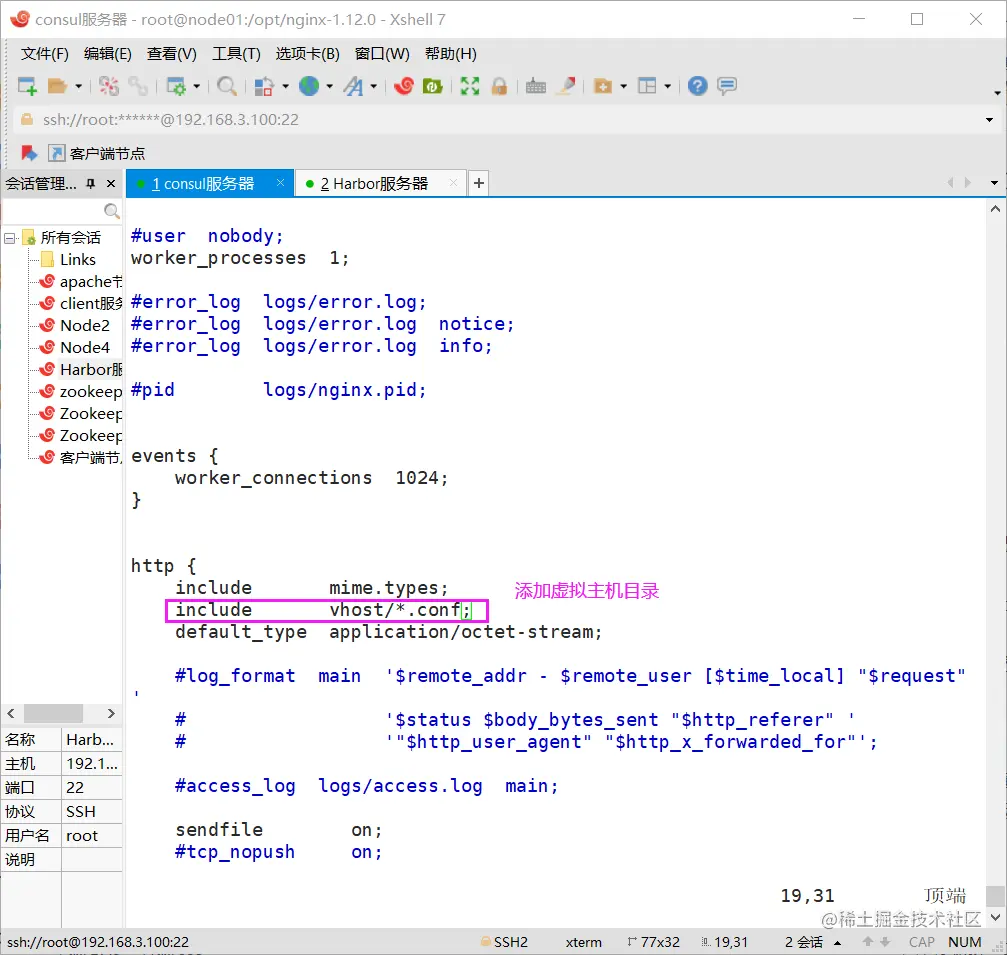Close the 1 consul服务器 tab
This screenshot has width=1007, height=955.
[281, 183]
